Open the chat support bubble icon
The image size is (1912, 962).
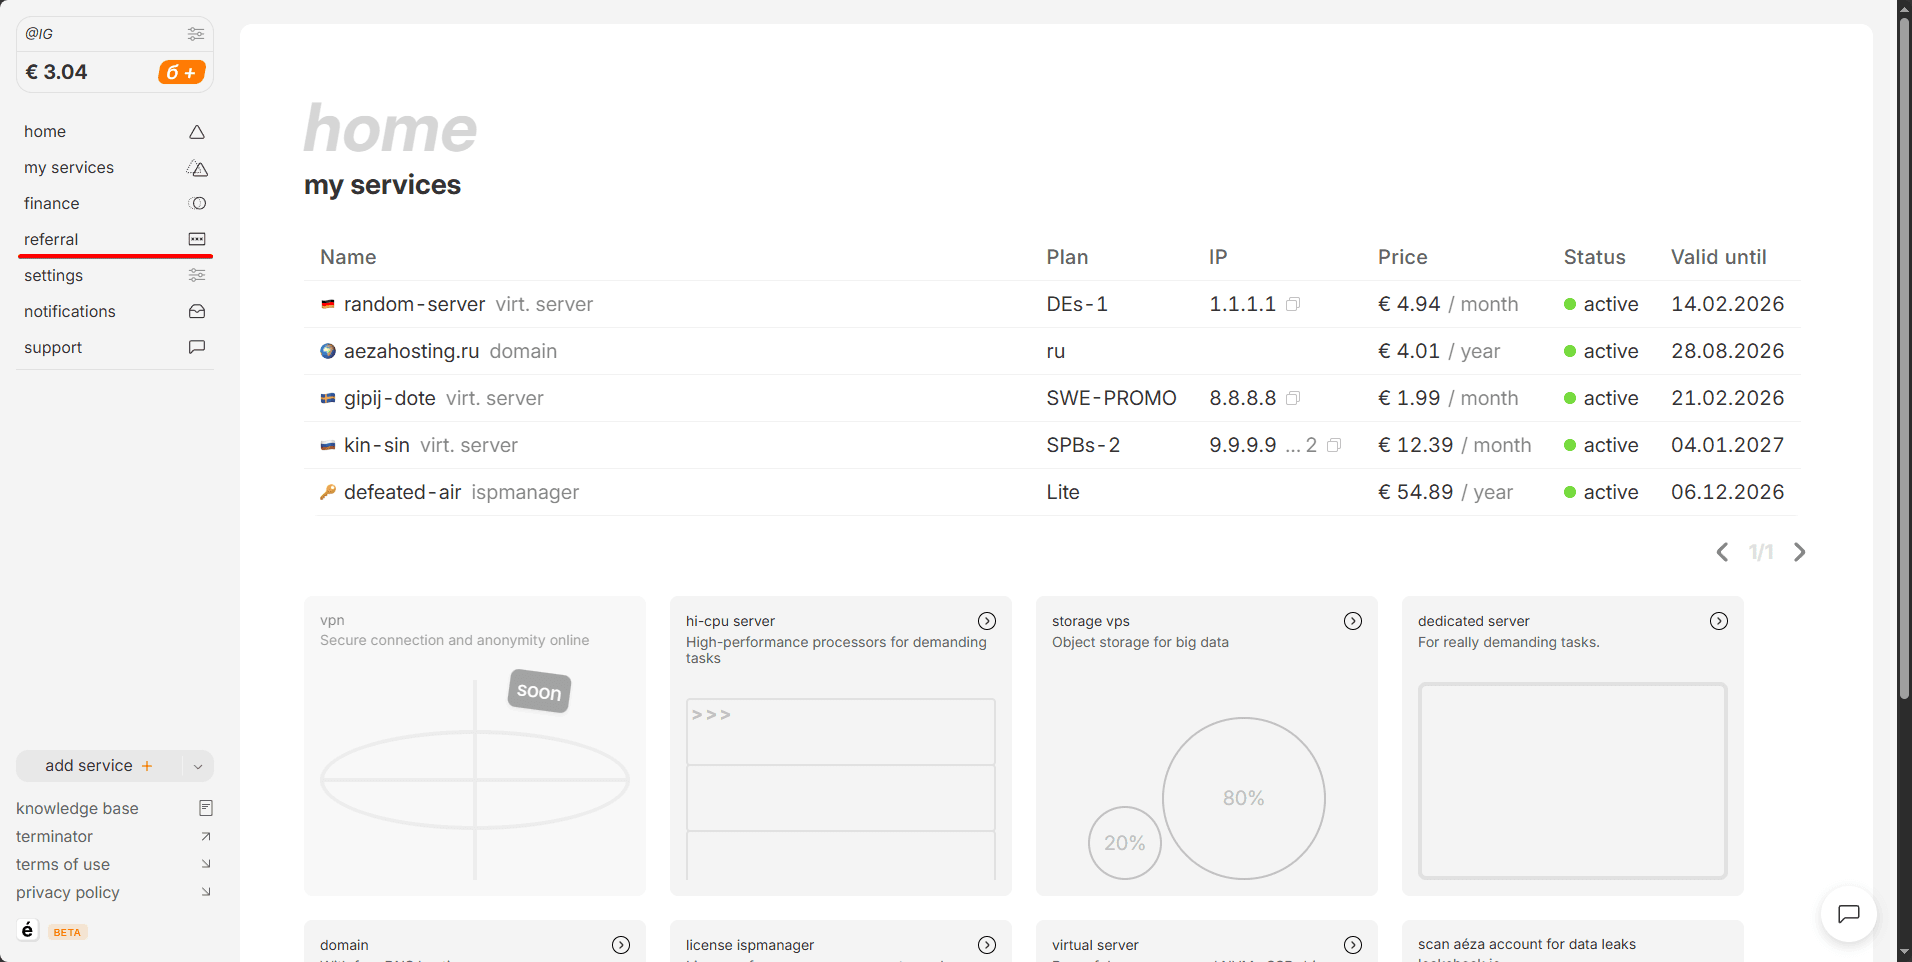pyautogui.click(x=1848, y=913)
